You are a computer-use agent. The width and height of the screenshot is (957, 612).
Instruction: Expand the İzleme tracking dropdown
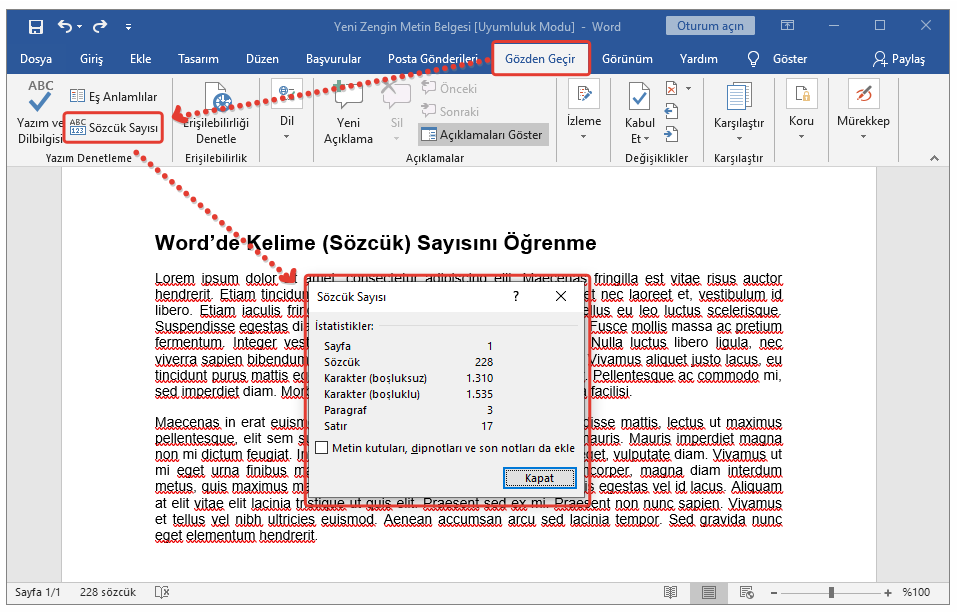[x=584, y=112]
